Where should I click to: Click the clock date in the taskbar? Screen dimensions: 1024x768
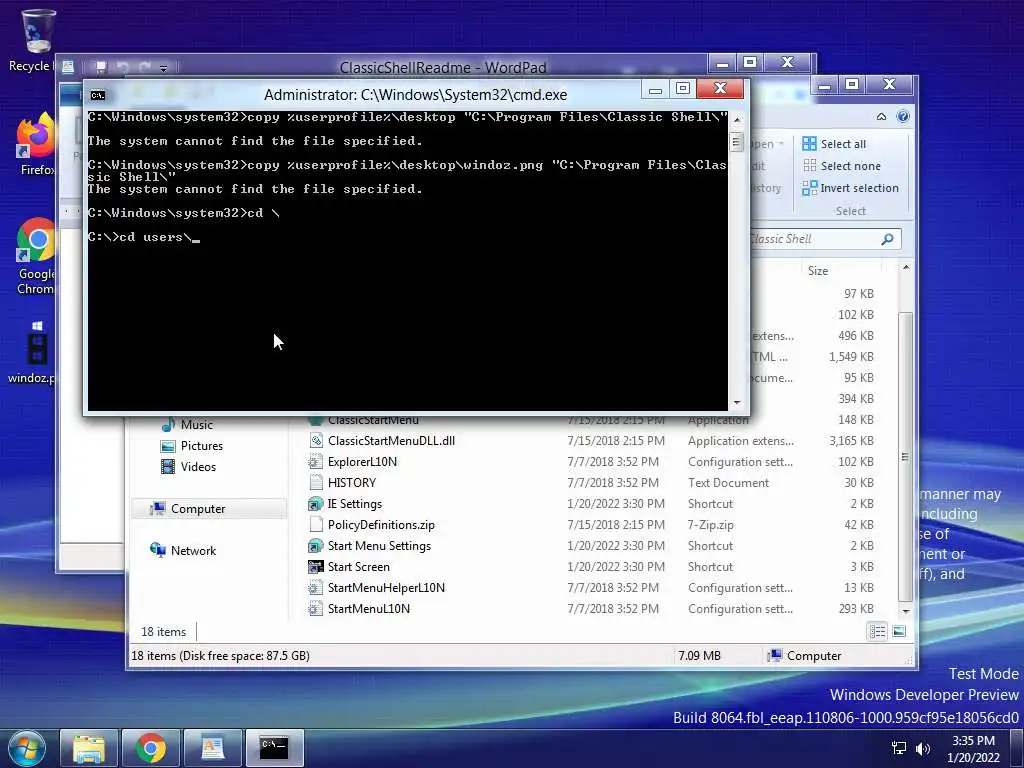coord(973,758)
